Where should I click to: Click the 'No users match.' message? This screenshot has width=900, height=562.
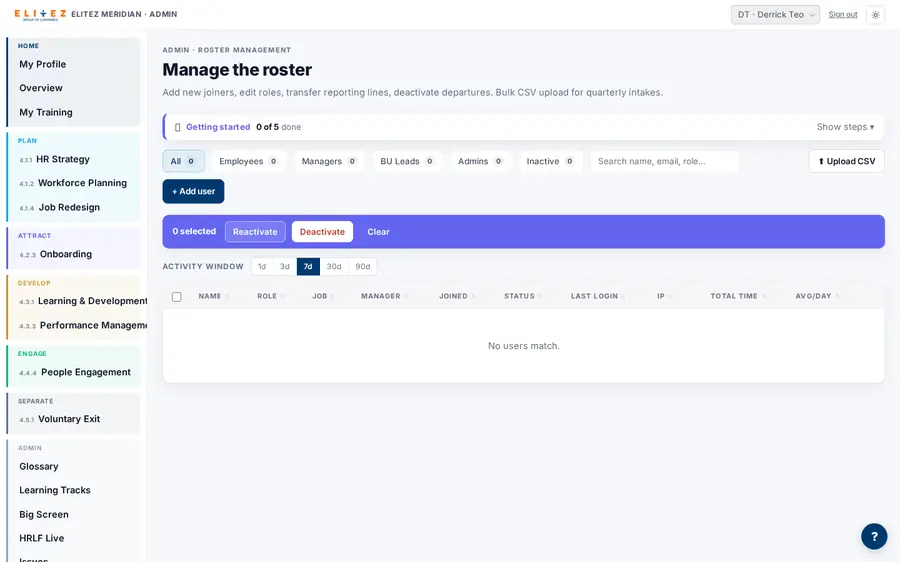coord(523,346)
